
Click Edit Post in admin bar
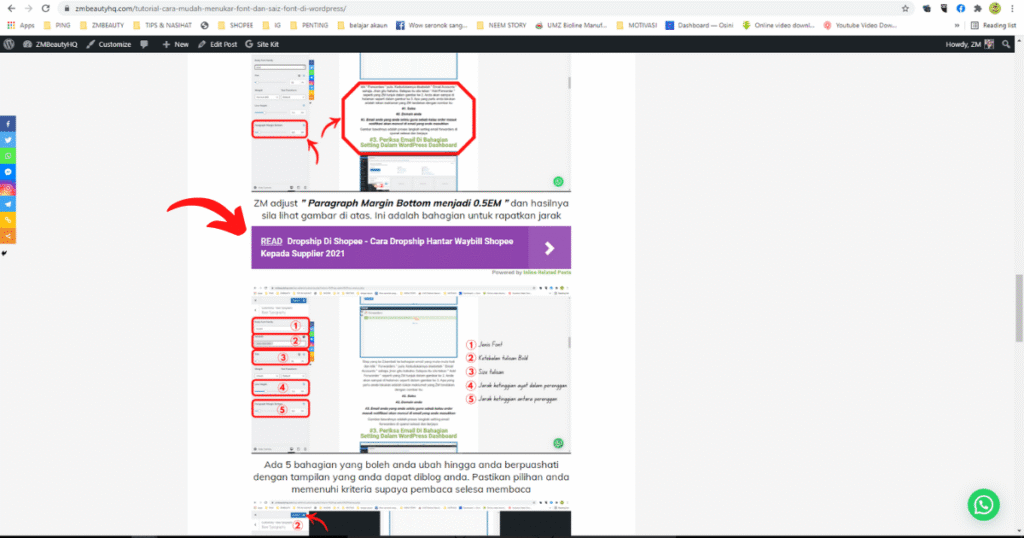(x=217, y=44)
